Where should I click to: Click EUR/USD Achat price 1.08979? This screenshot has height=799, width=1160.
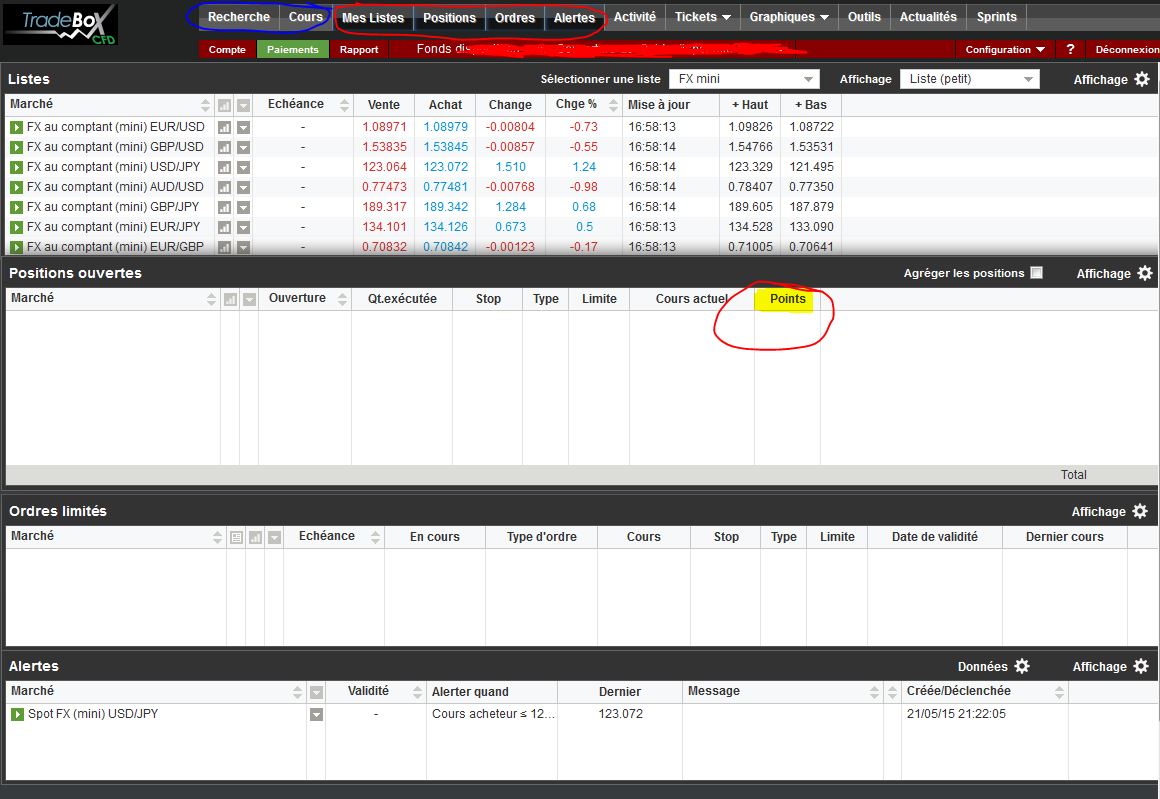click(x=445, y=127)
